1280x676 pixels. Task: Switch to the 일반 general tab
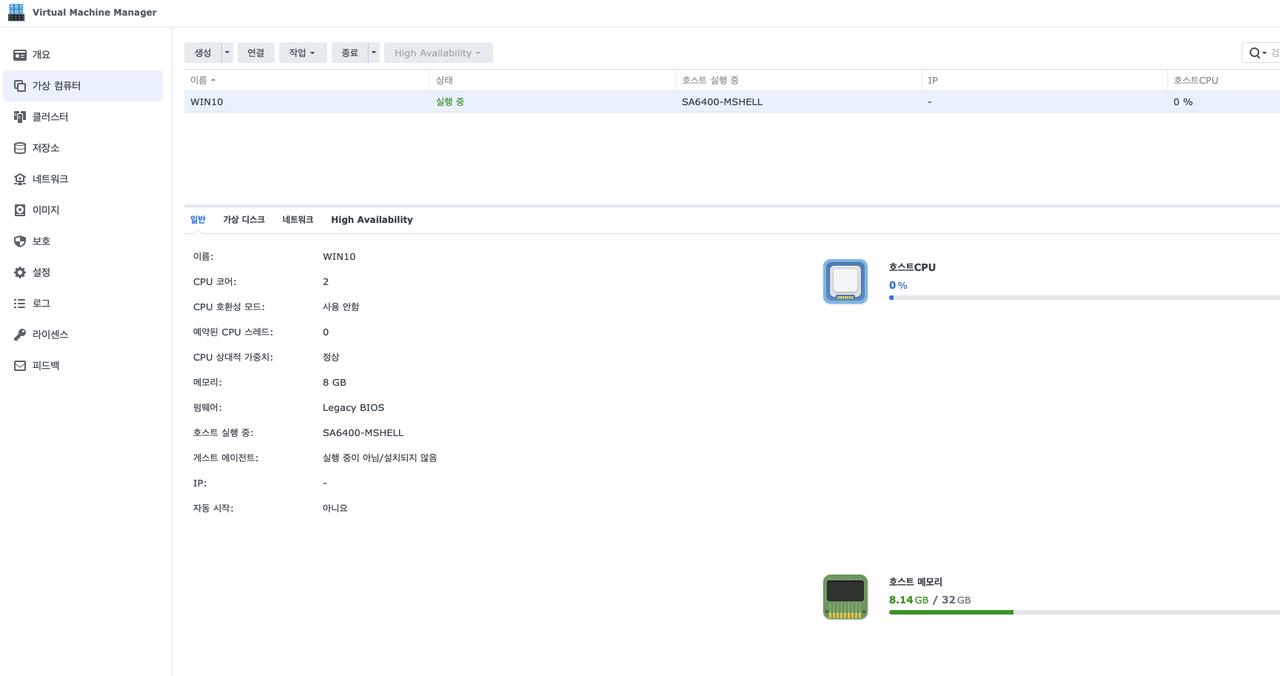coord(198,220)
